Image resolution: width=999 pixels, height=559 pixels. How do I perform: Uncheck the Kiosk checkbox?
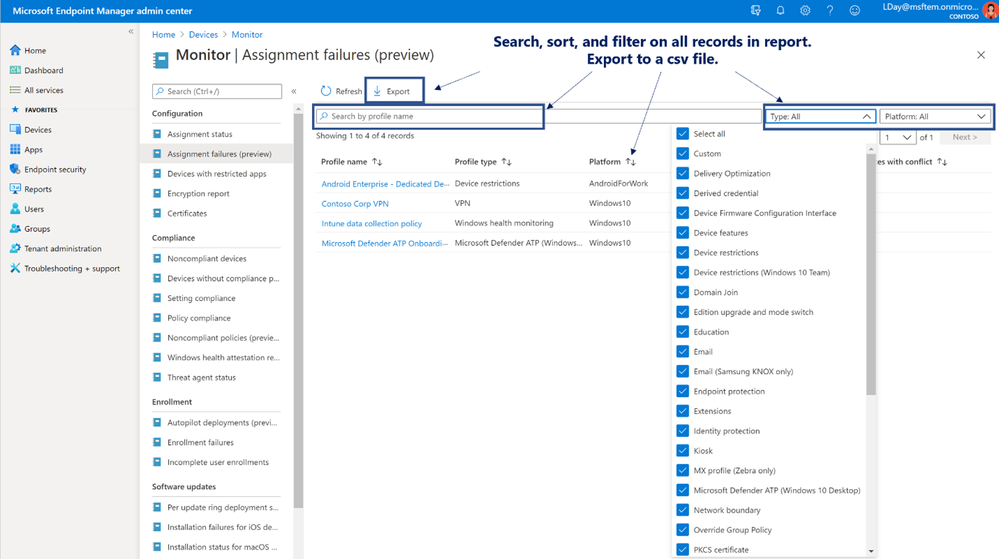682,451
